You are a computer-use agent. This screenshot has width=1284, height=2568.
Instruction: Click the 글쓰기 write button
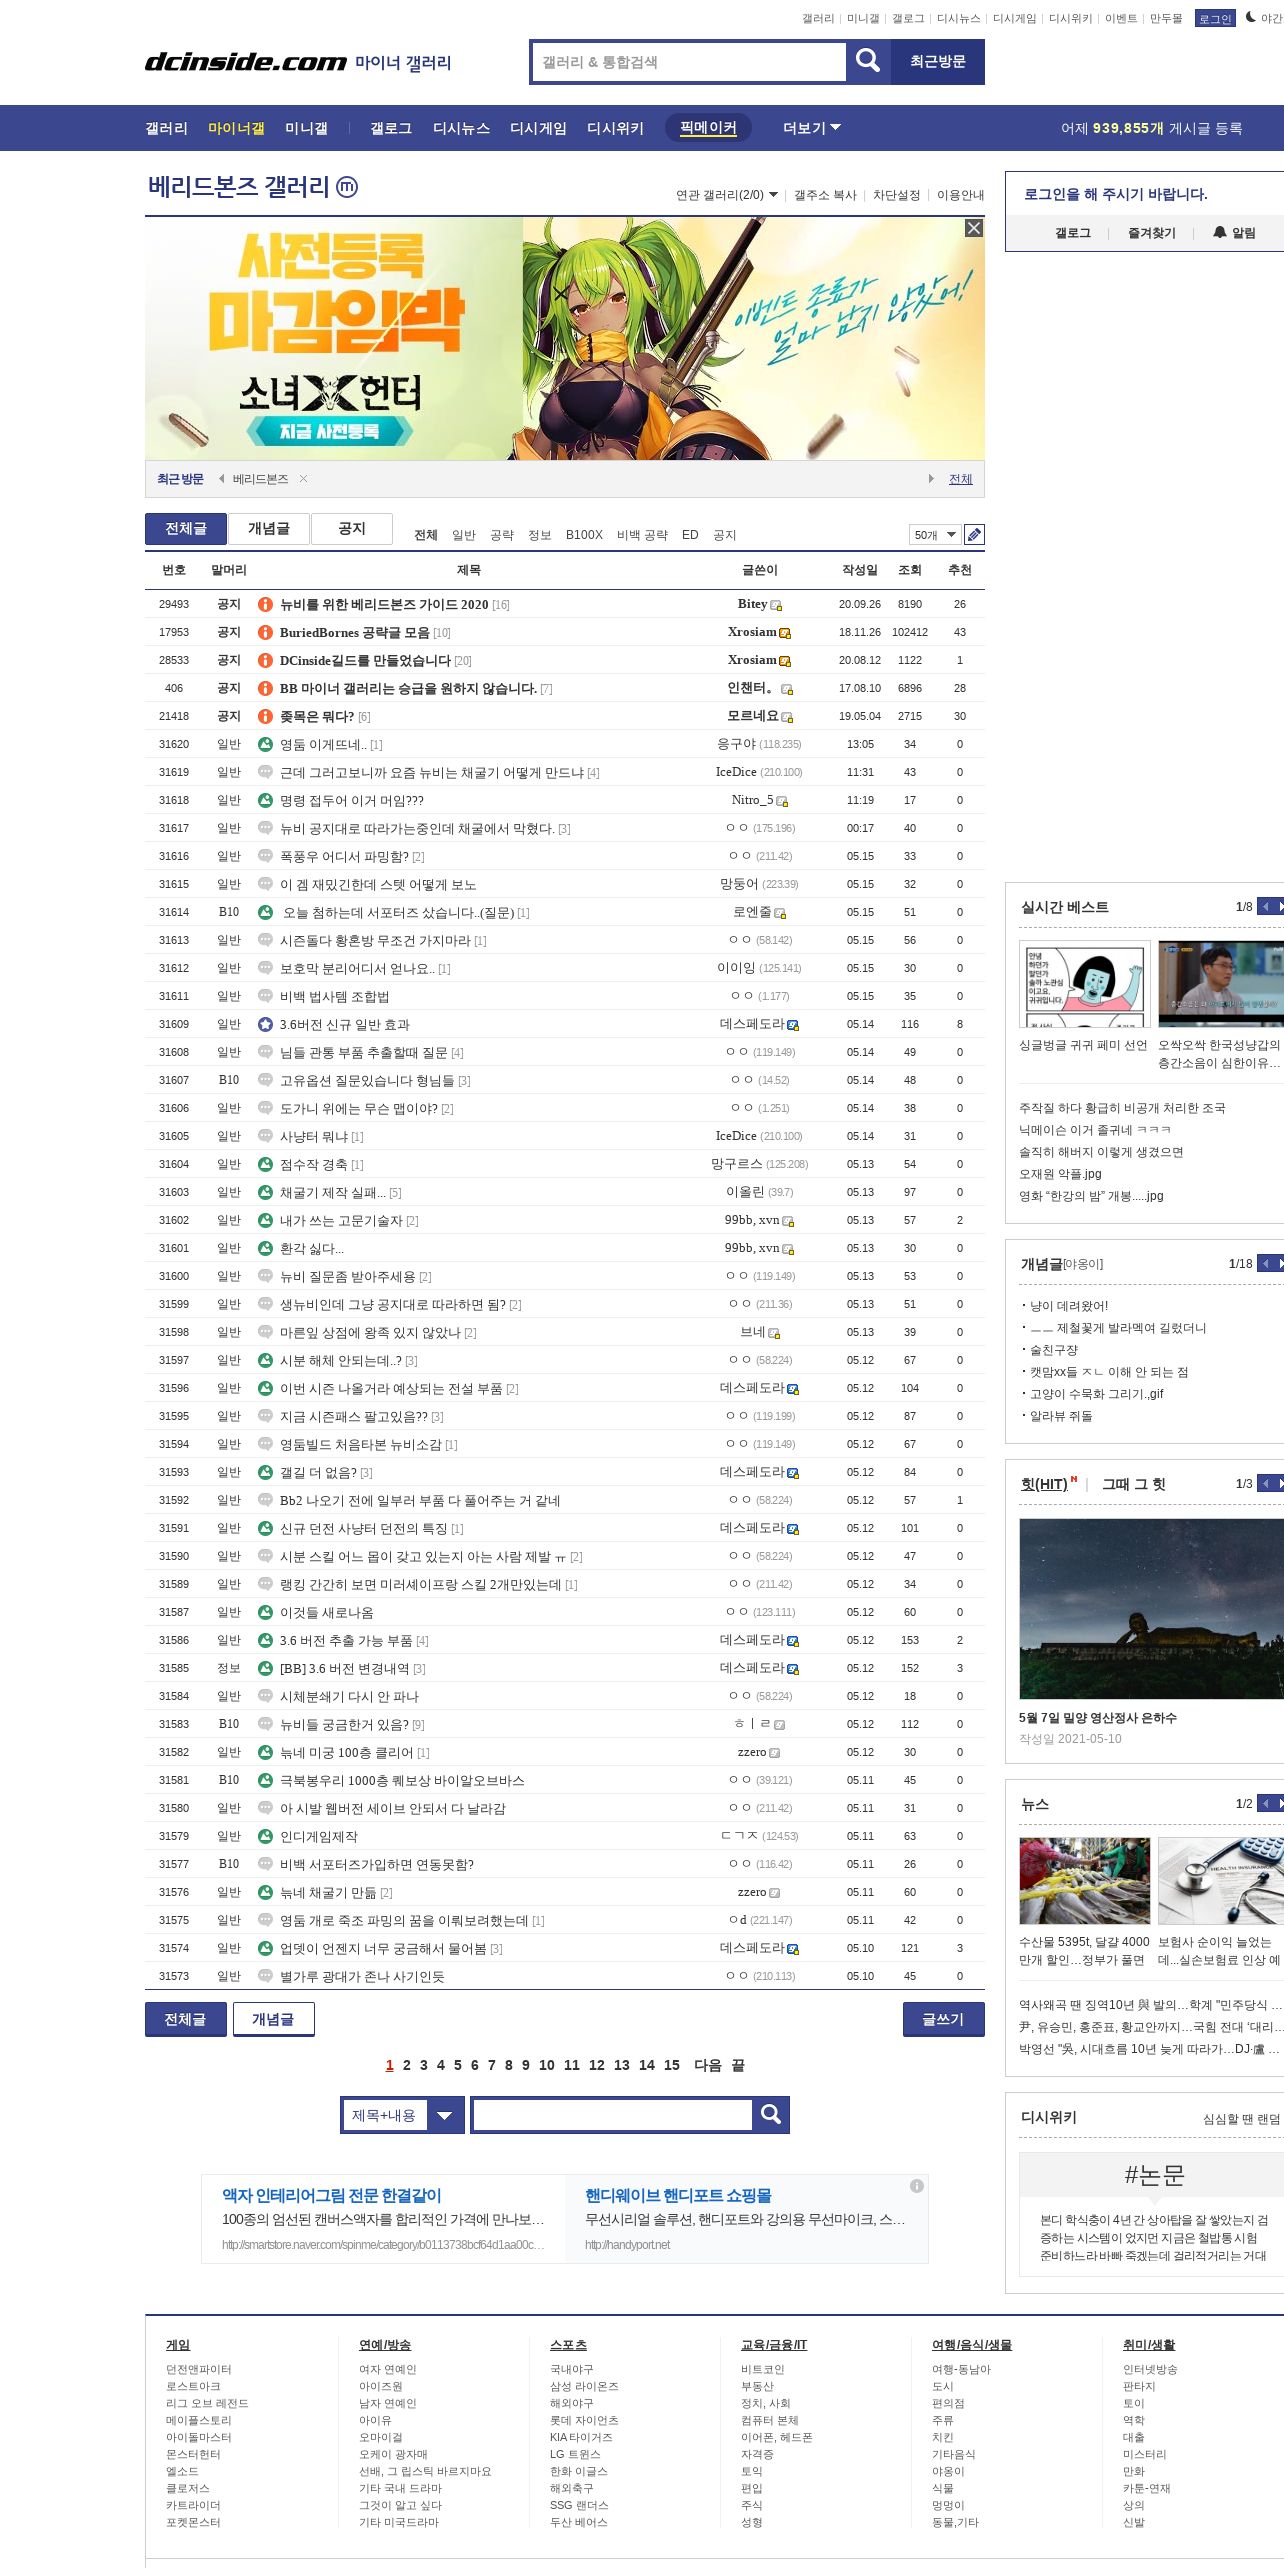click(943, 2019)
